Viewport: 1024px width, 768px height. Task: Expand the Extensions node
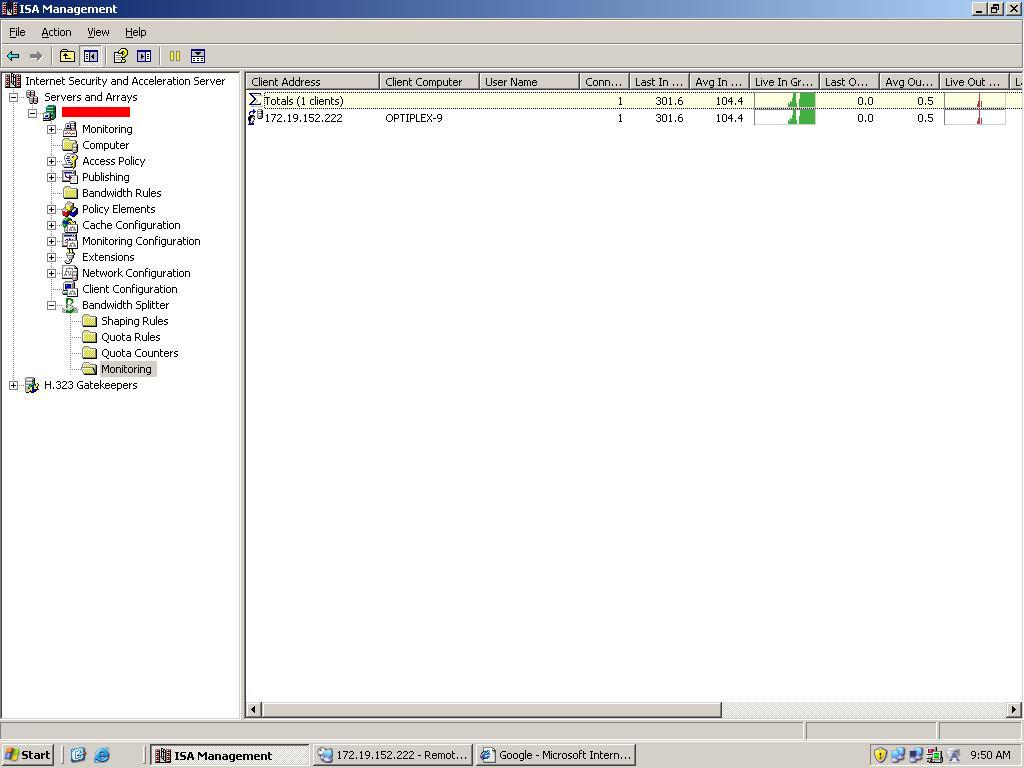coord(51,257)
